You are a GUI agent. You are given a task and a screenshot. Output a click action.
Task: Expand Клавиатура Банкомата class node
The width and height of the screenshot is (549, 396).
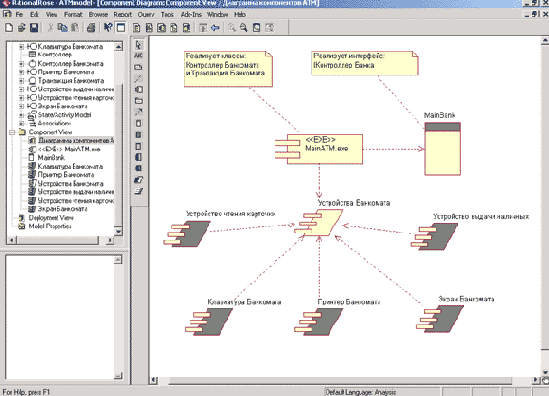(x=21, y=47)
